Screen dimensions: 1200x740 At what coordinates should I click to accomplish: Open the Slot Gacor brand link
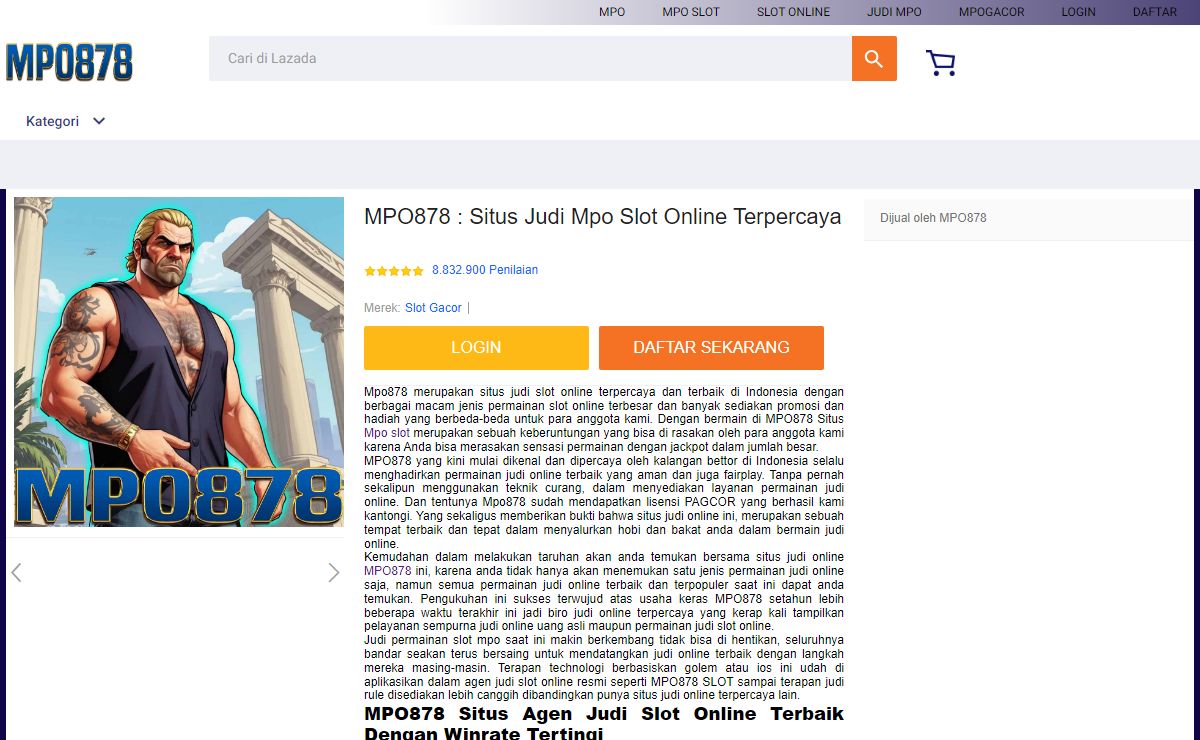[x=433, y=308]
